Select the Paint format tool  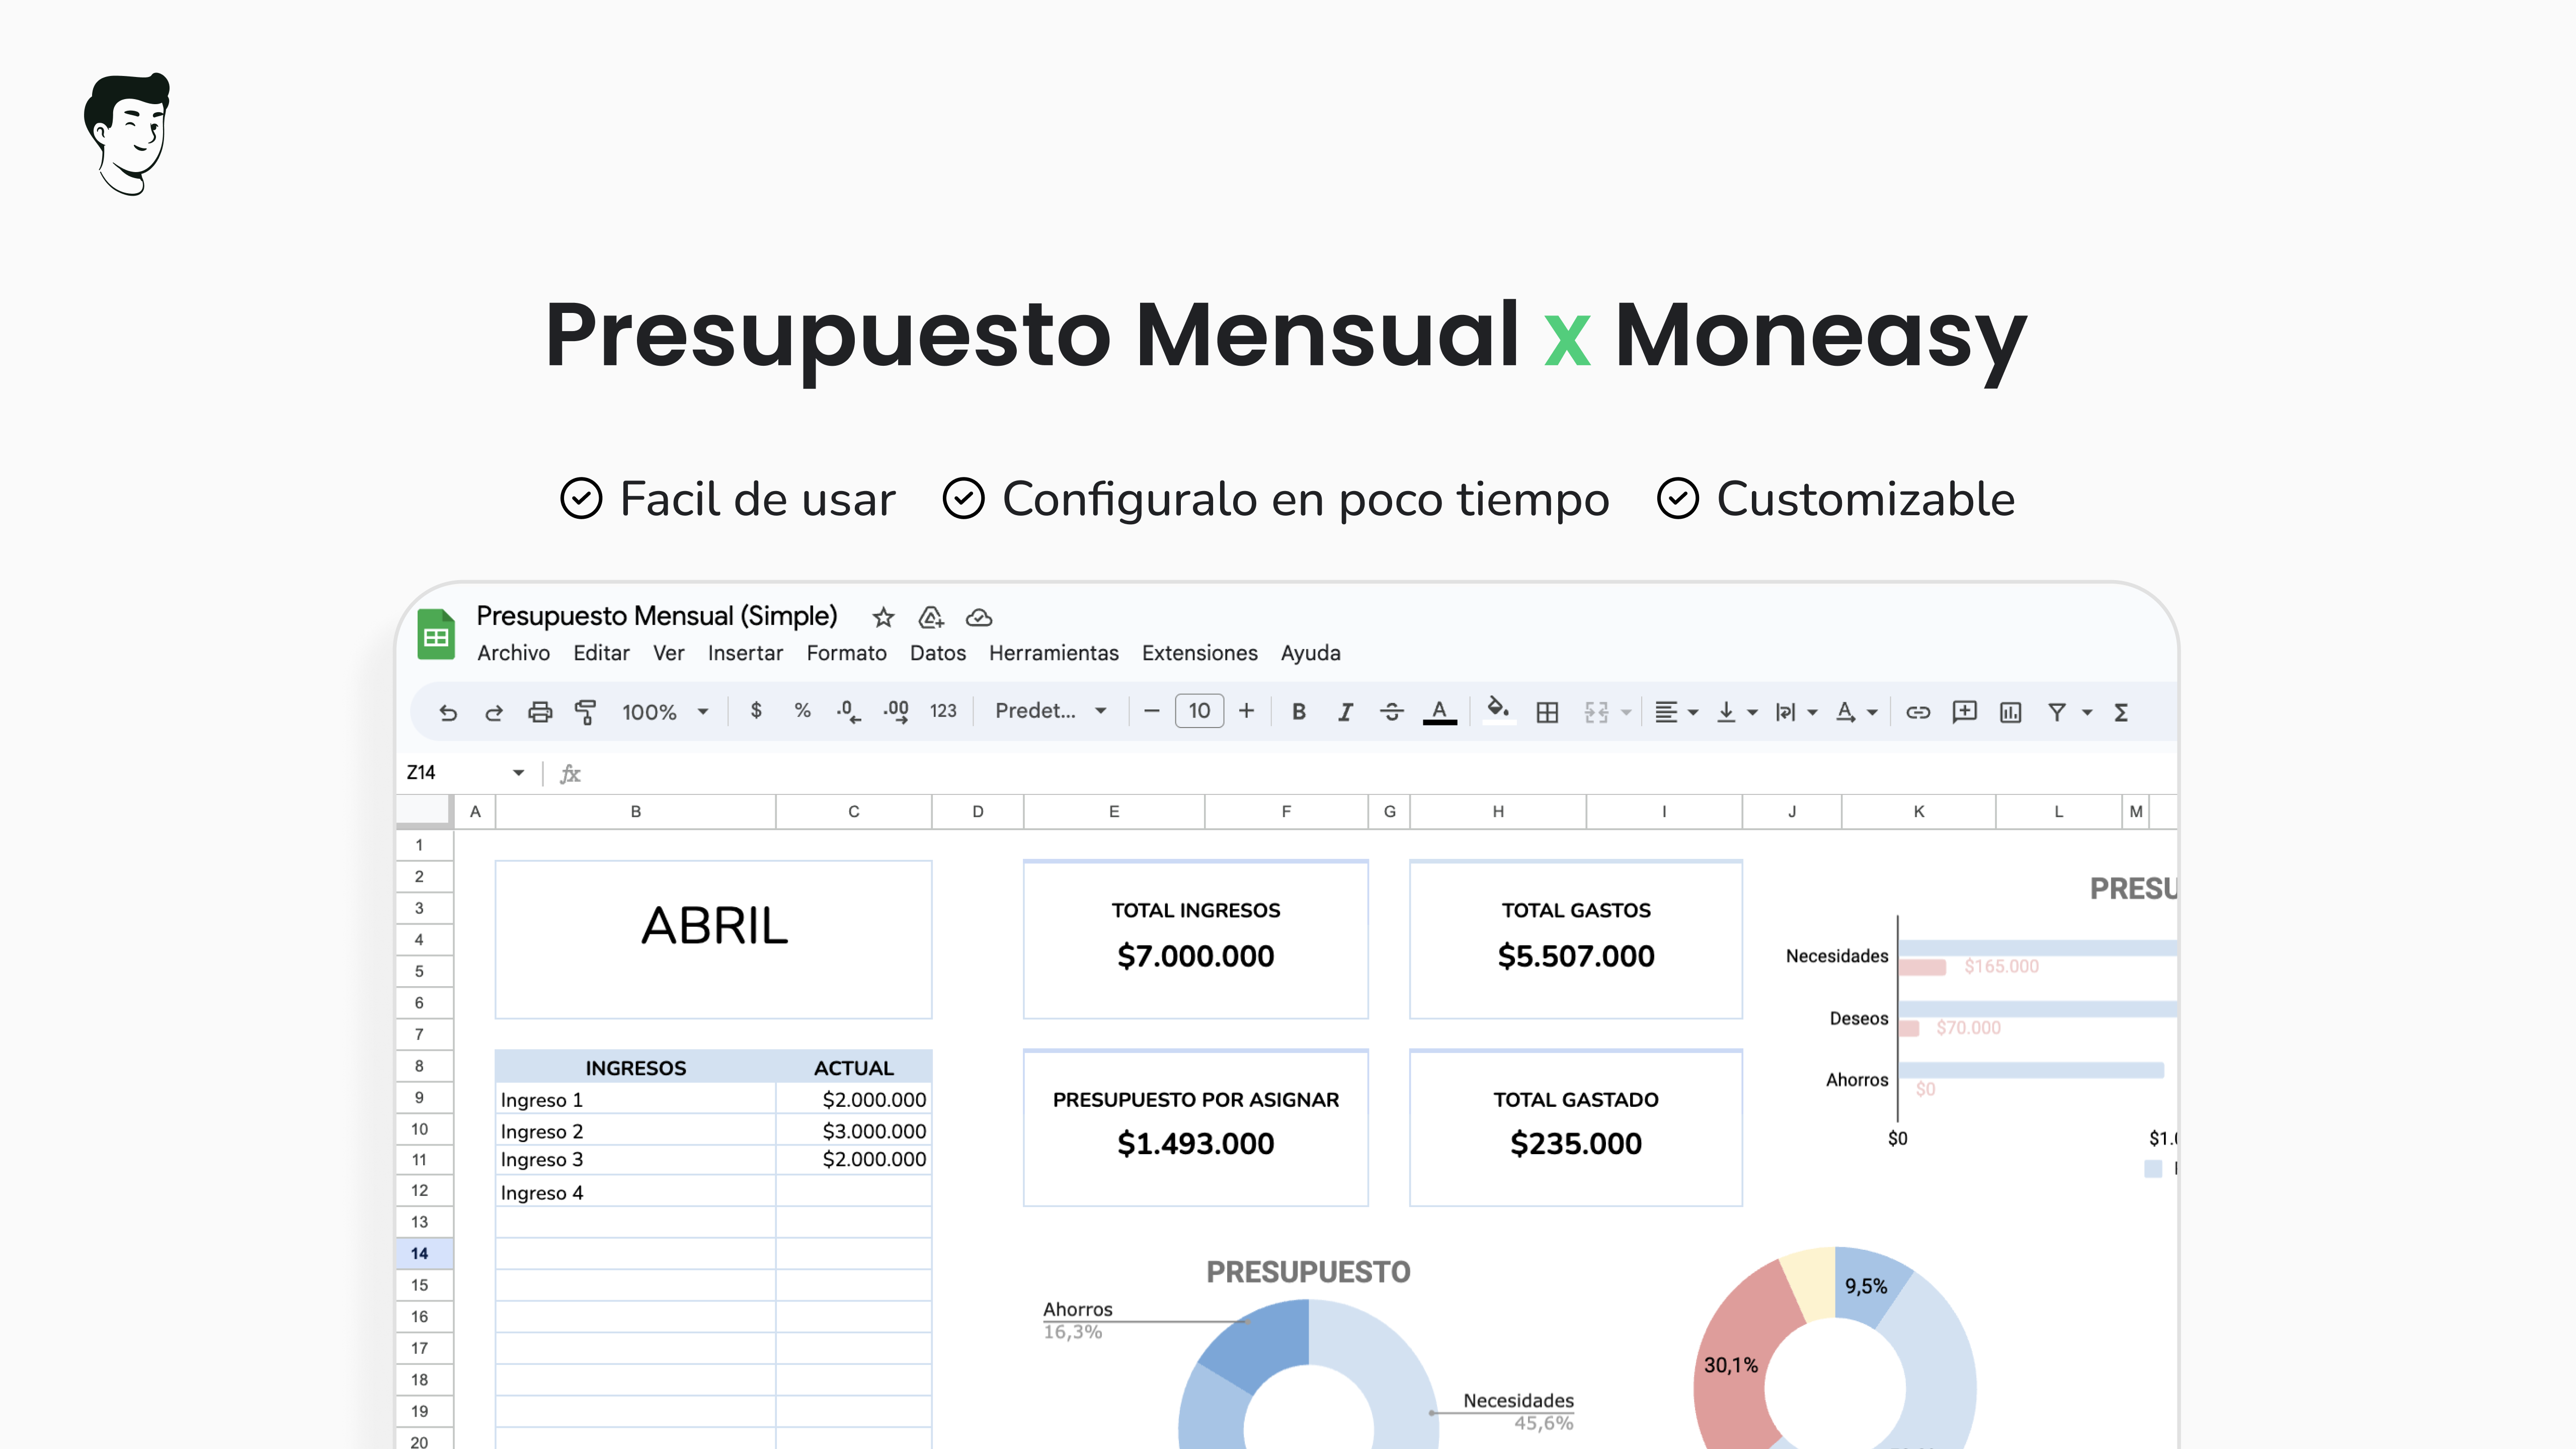[x=586, y=711]
